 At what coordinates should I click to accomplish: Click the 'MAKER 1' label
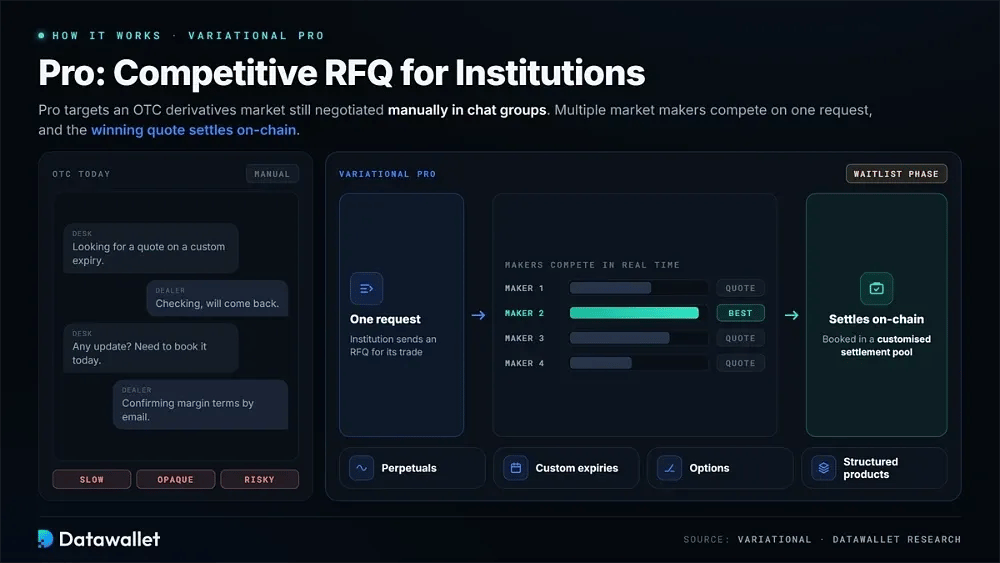coord(524,288)
